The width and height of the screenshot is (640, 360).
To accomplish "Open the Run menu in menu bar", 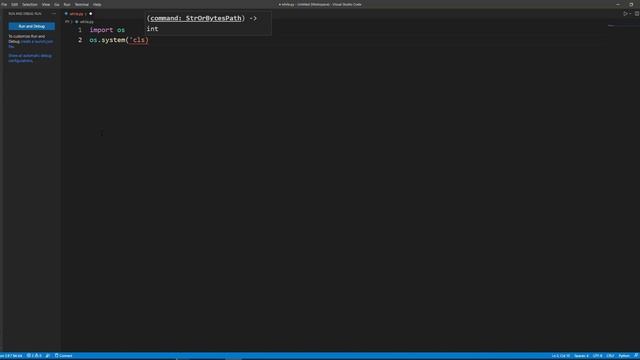I will tap(67, 4).
